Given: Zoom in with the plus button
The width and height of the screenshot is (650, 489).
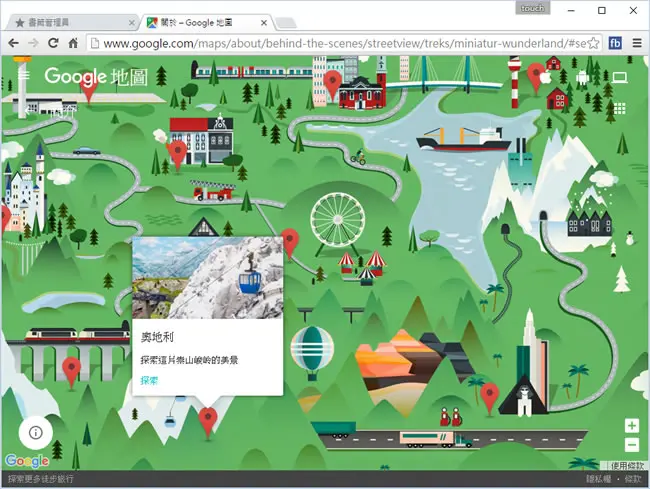Looking at the screenshot, I should click(x=632, y=426).
